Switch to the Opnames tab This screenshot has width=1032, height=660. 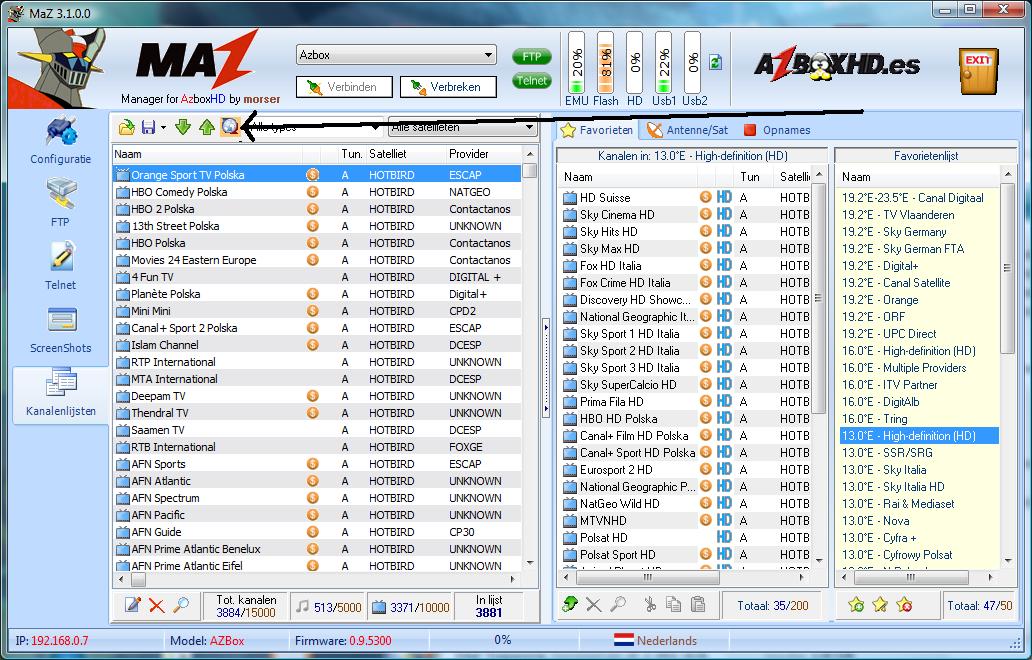click(777, 130)
